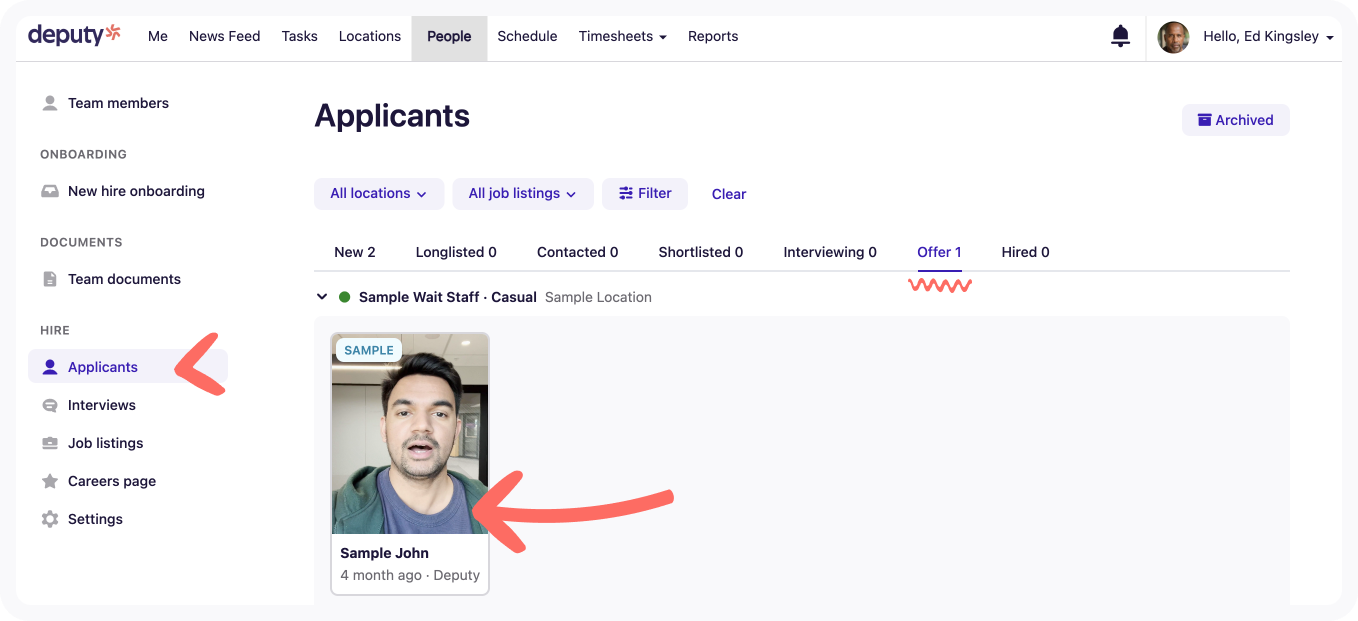
Task: Click the 4 month ago · Deputy text
Action: [410, 575]
